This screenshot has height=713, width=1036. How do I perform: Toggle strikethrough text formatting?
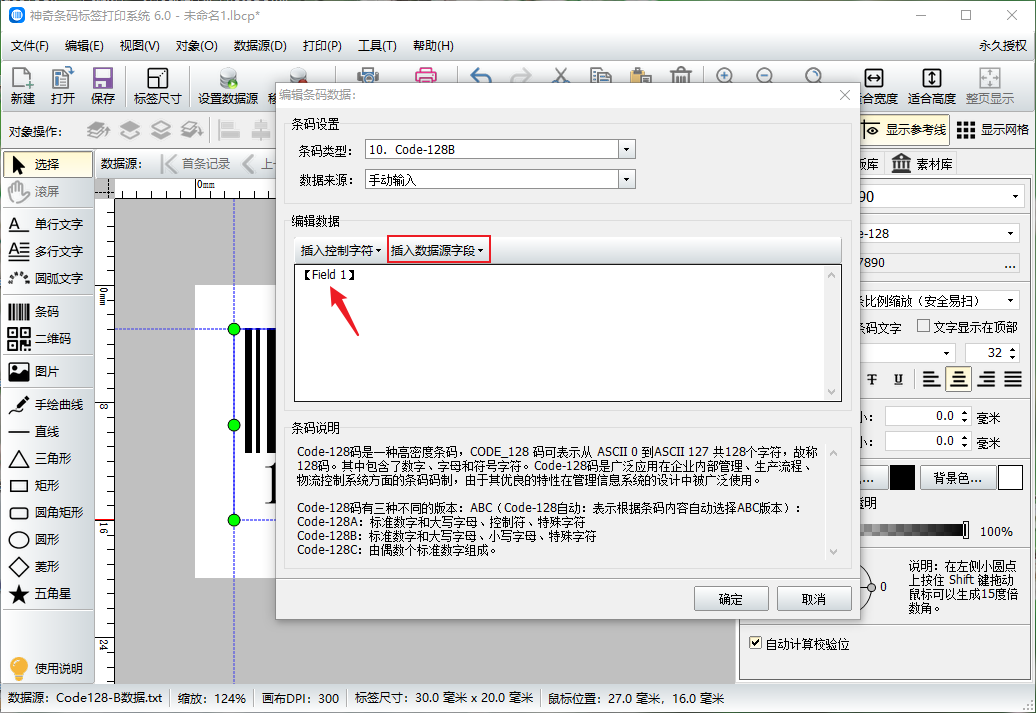tap(872, 379)
